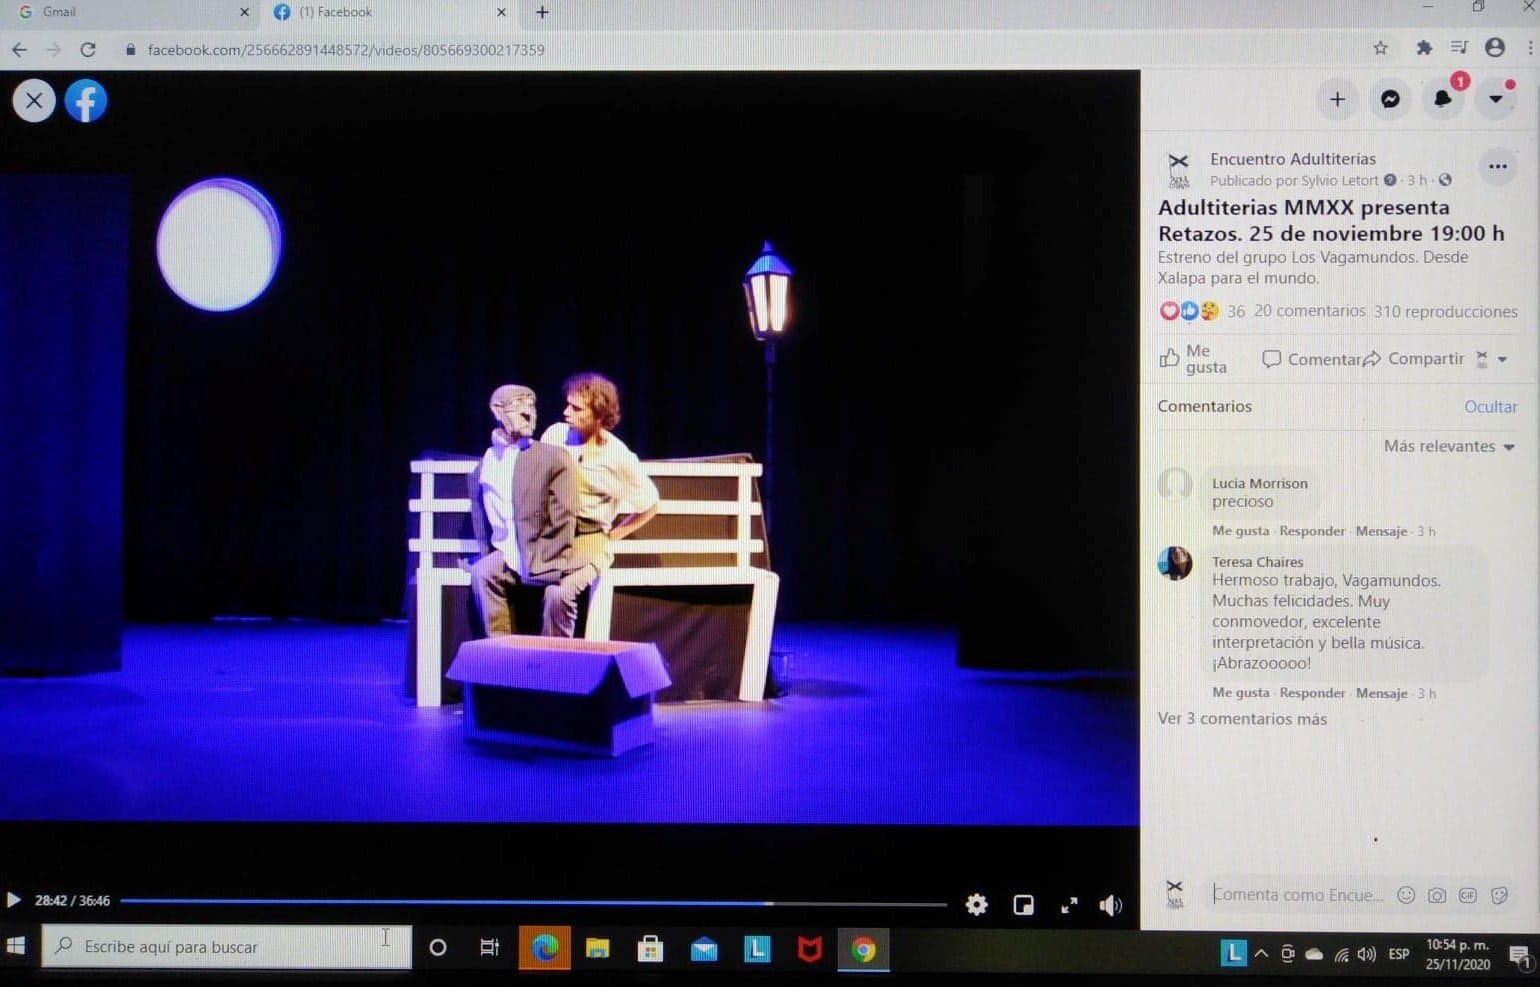Insert an emoji in the comment box
1540x987 pixels.
pos(1406,895)
